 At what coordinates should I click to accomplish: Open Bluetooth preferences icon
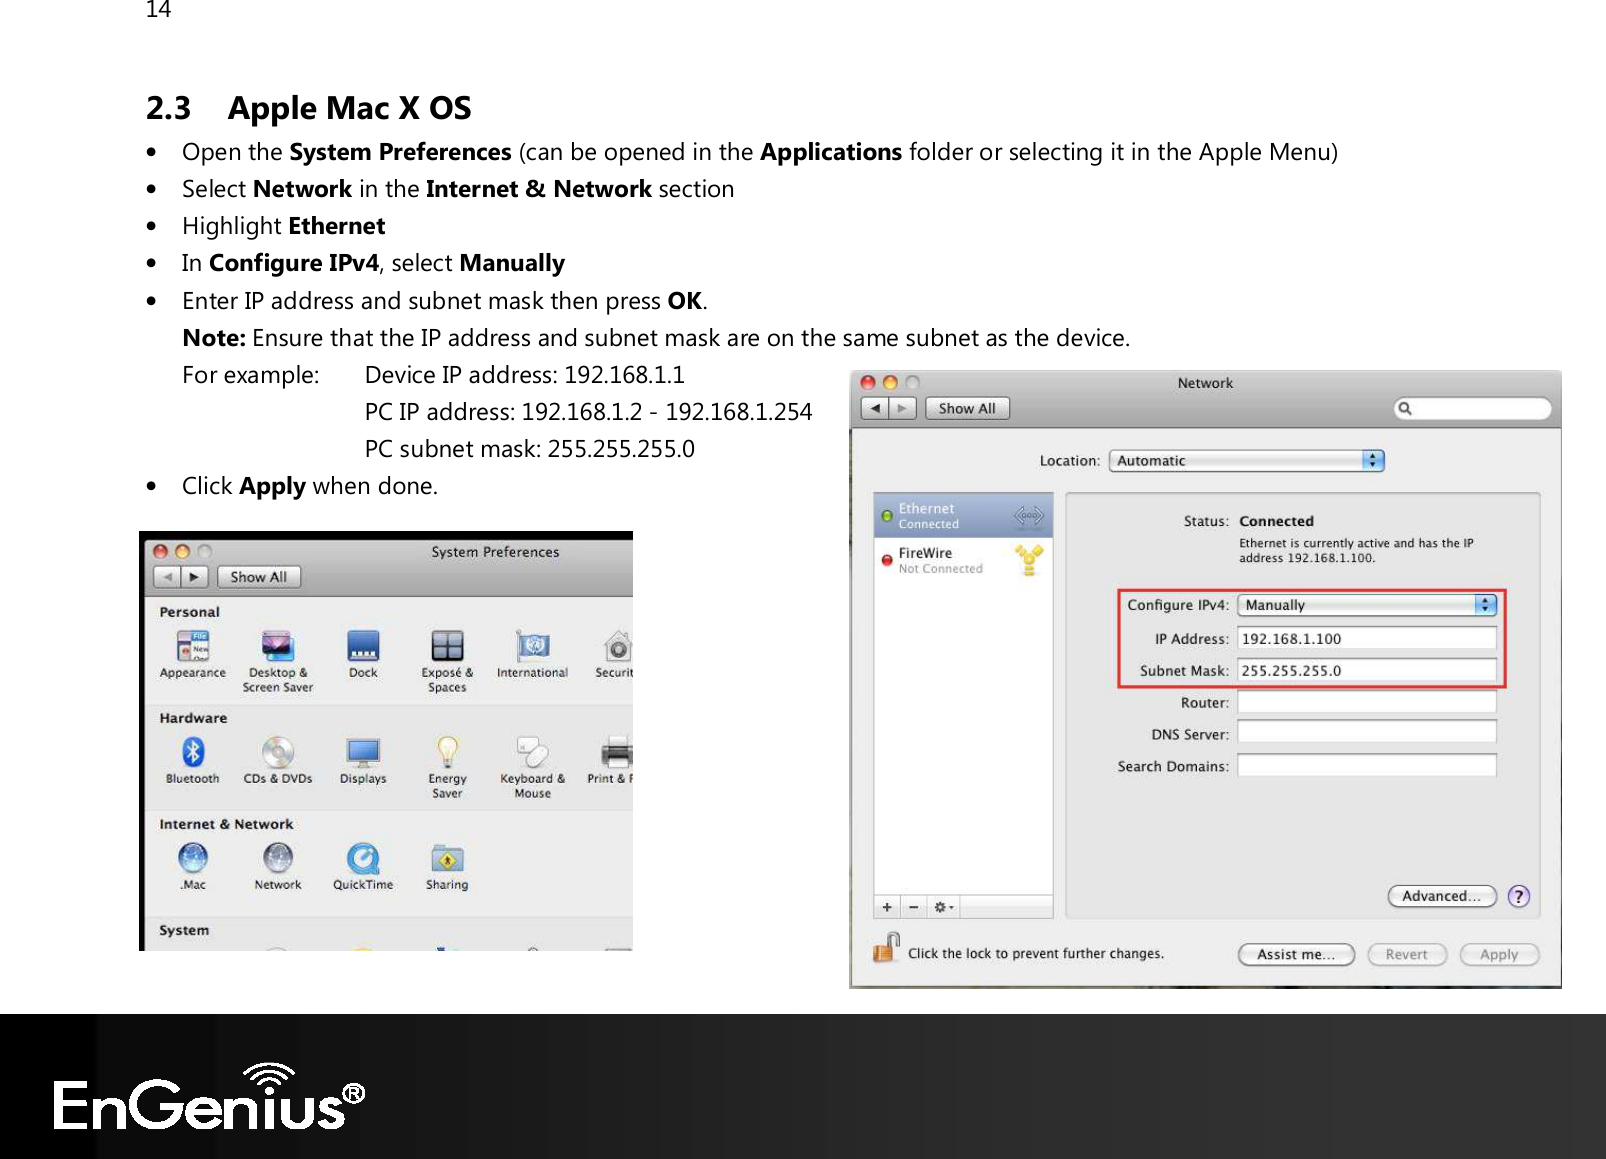pyautogui.click(x=193, y=761)
